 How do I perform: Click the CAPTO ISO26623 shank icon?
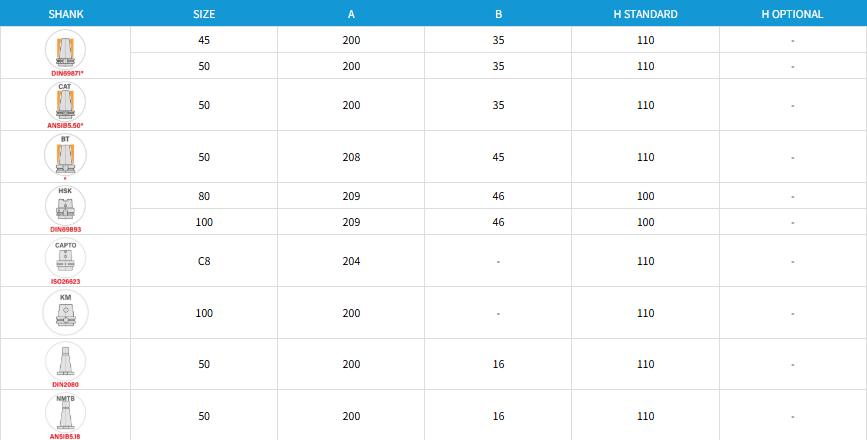click(x=65, y=258)
